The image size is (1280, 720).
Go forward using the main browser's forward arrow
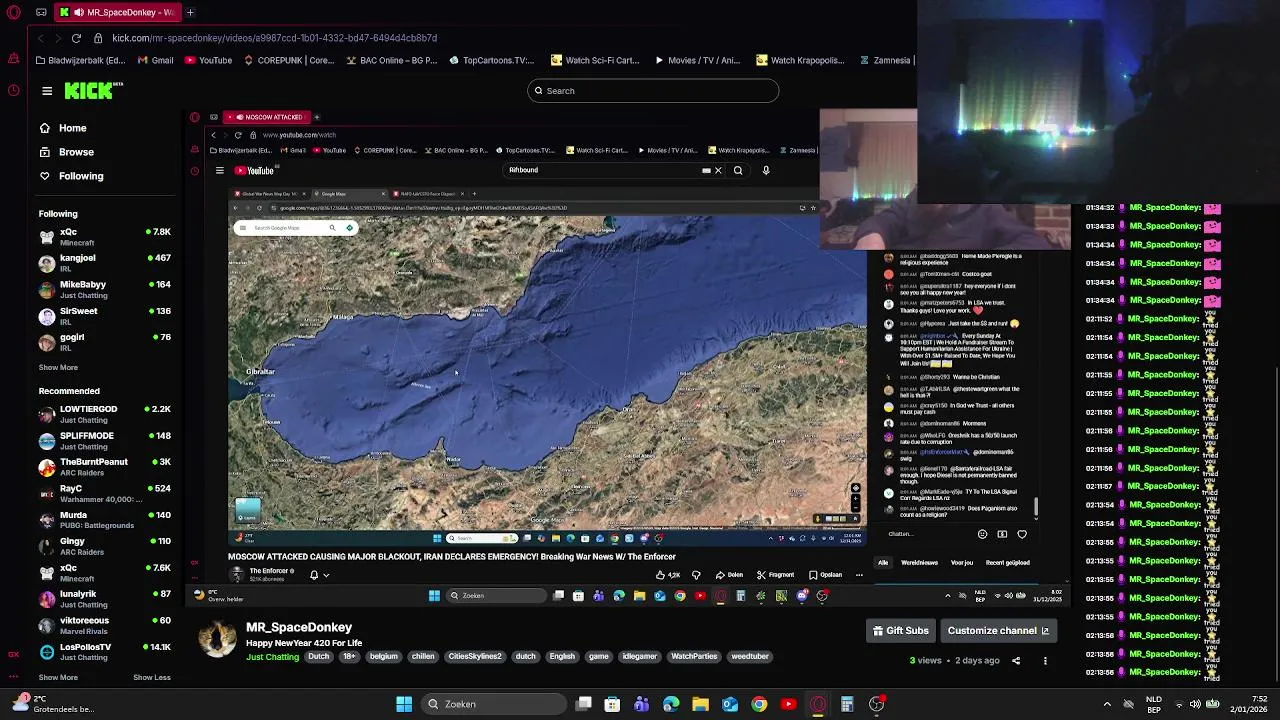58,38
